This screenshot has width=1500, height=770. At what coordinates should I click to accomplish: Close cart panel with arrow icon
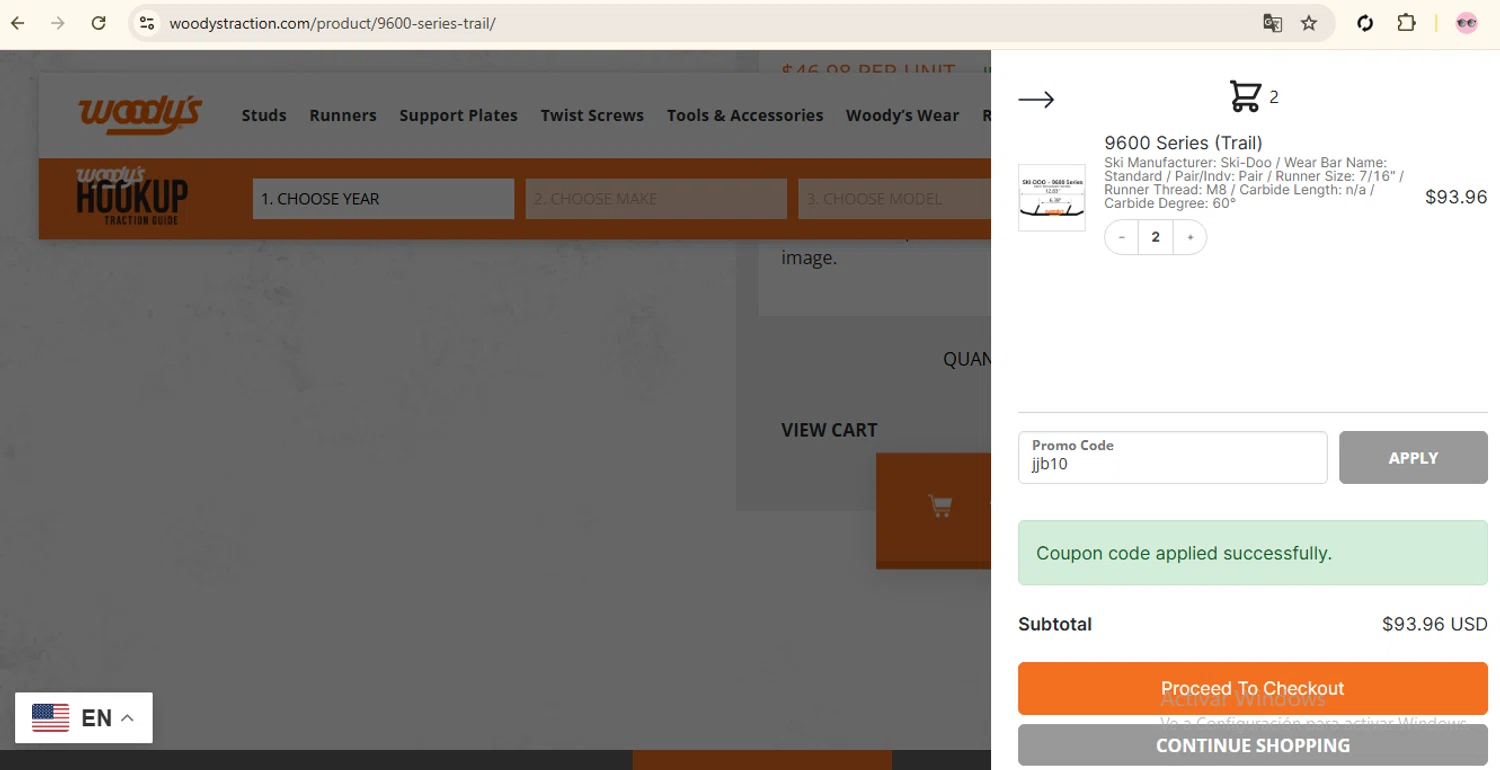click(x=1036, y=99)
